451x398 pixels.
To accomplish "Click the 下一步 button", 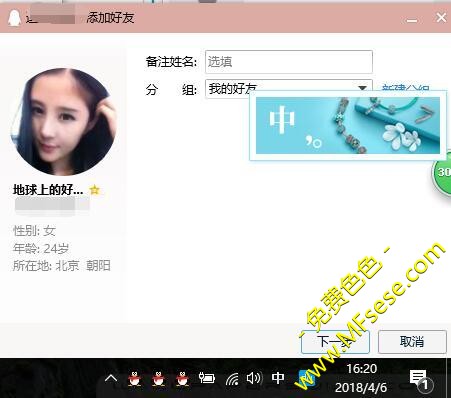I will (x=335, y=342).
